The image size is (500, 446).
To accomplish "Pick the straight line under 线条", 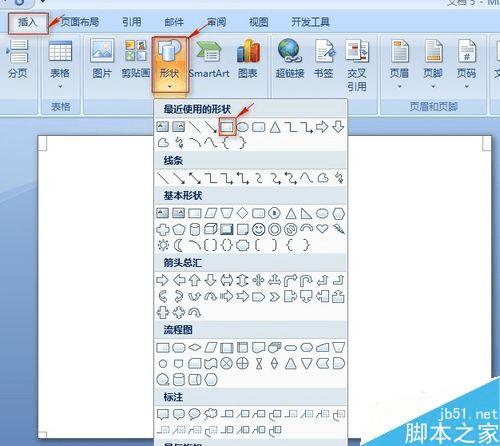I will (x=163, y=178).
